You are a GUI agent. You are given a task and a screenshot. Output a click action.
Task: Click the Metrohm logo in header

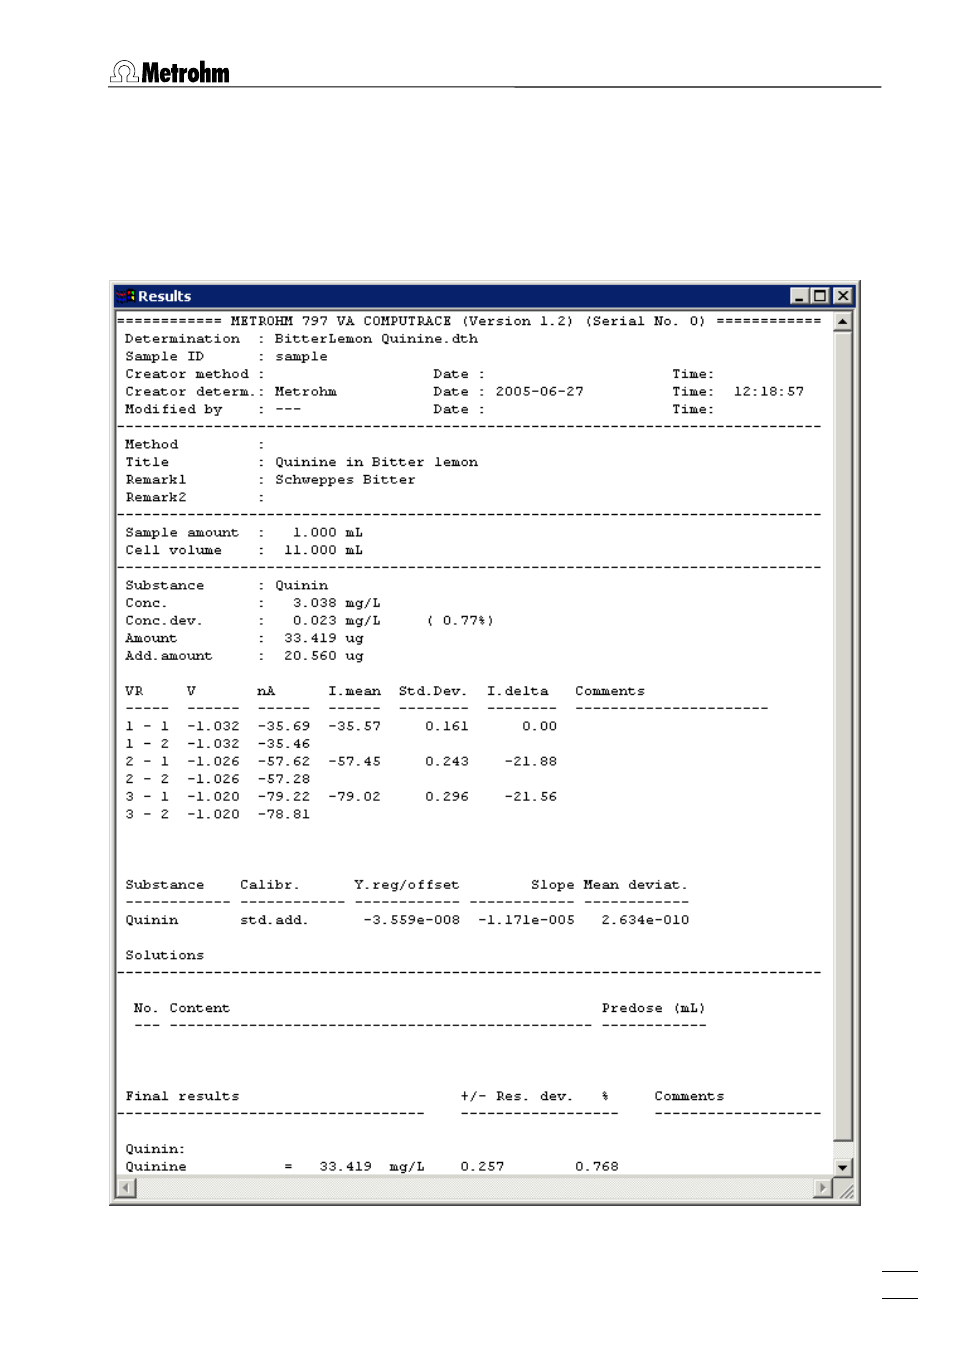pos(170,72)
